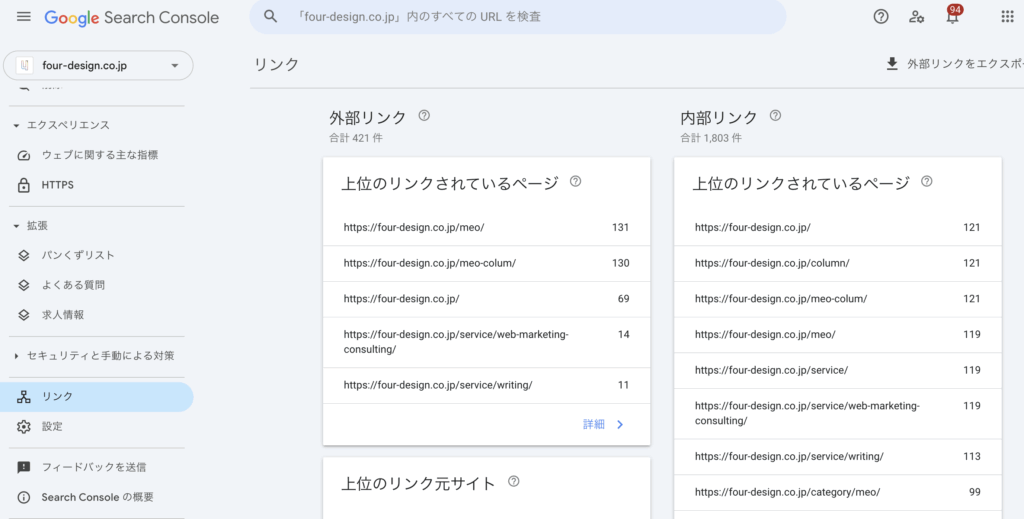Open internal /service/writing/ row with 113
The height and width of the screenshot is (519, 1024).
point(838,456)
